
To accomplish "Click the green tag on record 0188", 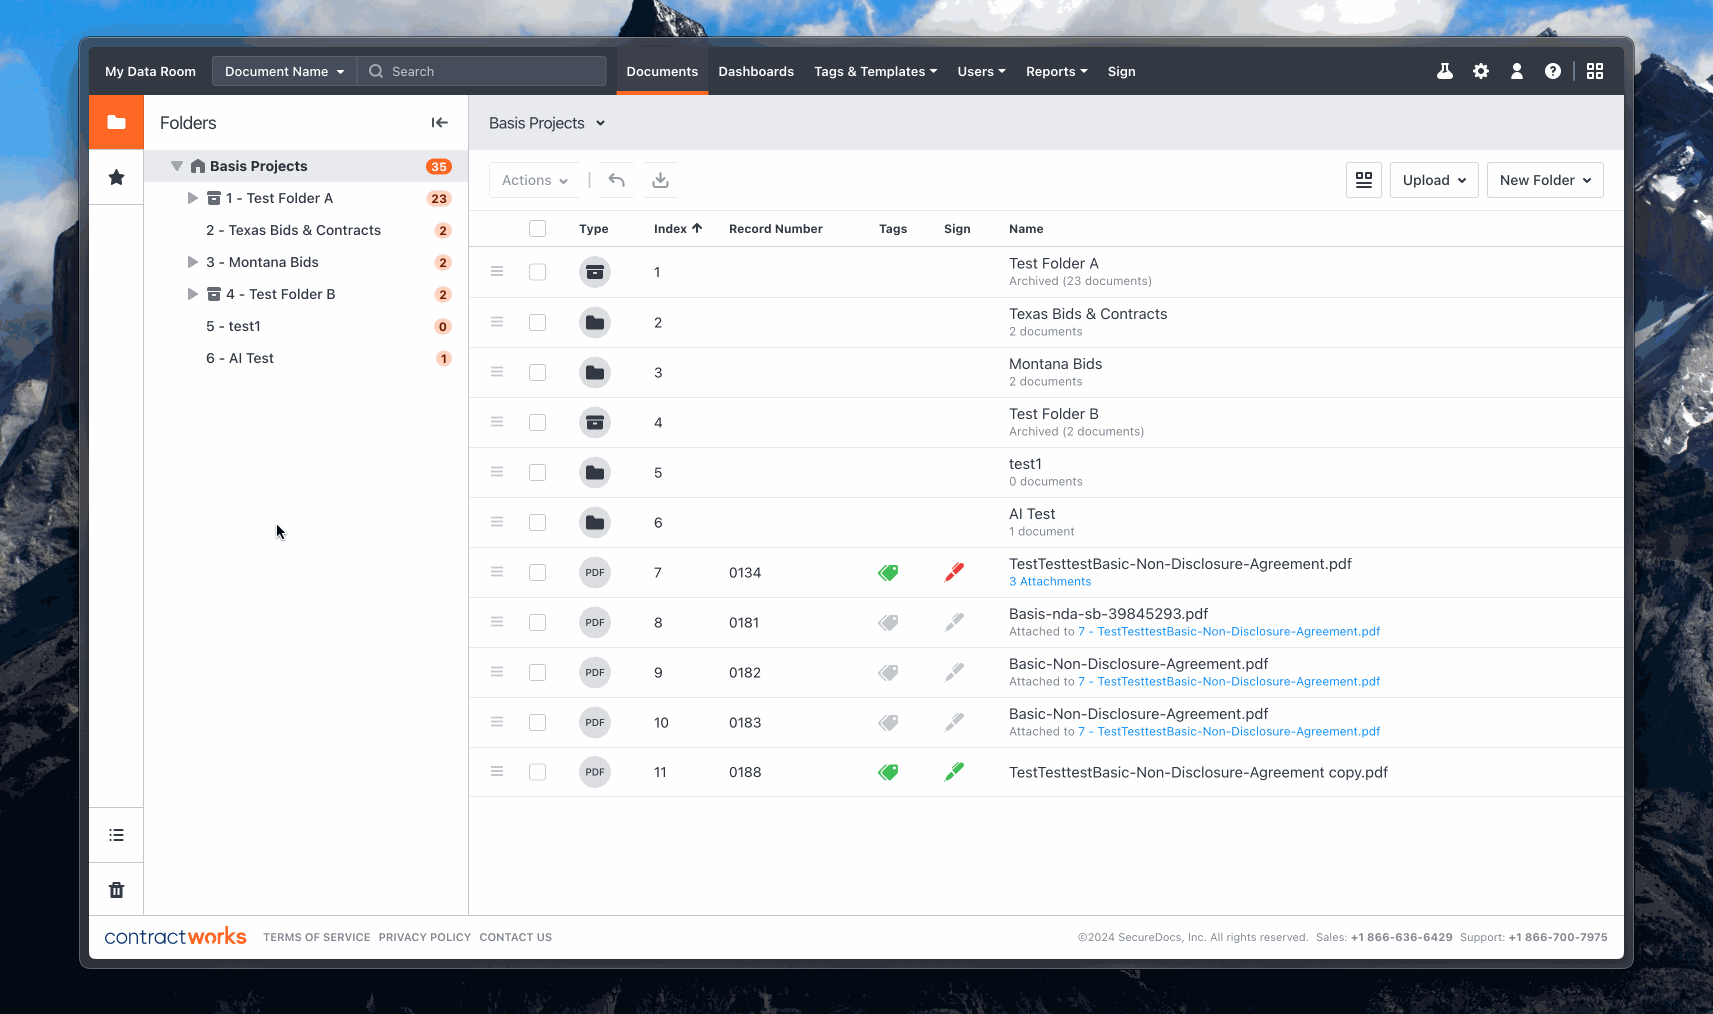I will click(x=888, y=772).
